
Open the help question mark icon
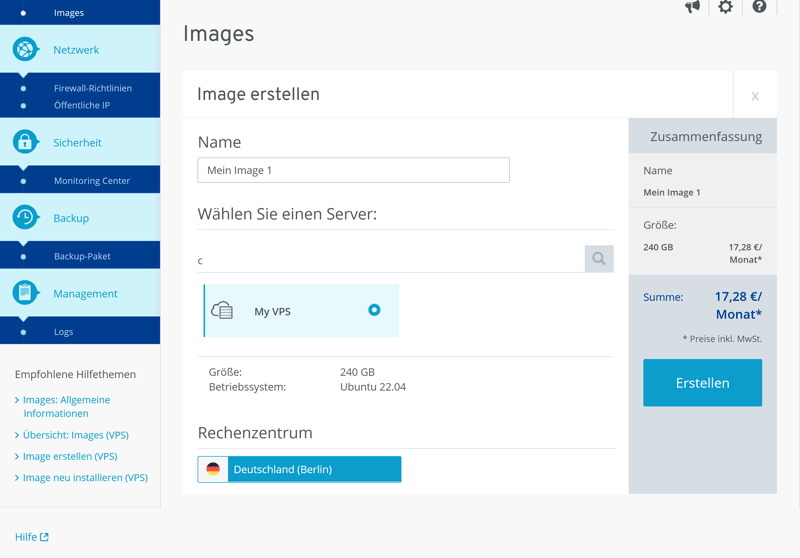tap(759, 7)
